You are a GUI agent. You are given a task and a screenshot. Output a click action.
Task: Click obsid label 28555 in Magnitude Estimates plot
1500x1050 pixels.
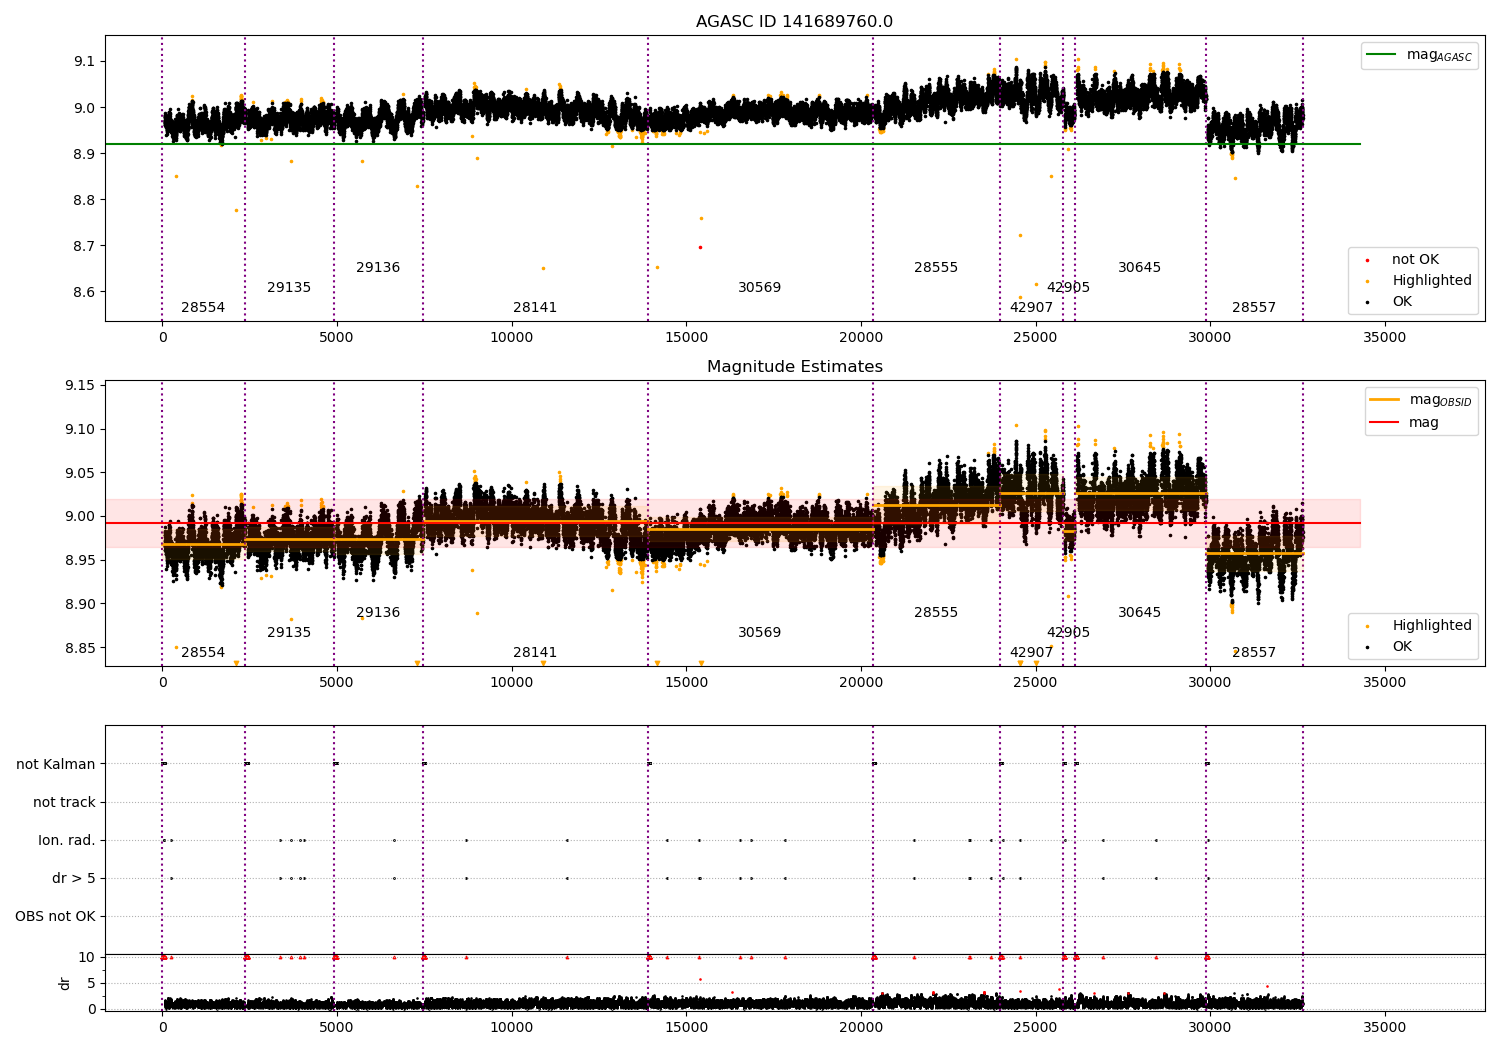click(936, 612)
